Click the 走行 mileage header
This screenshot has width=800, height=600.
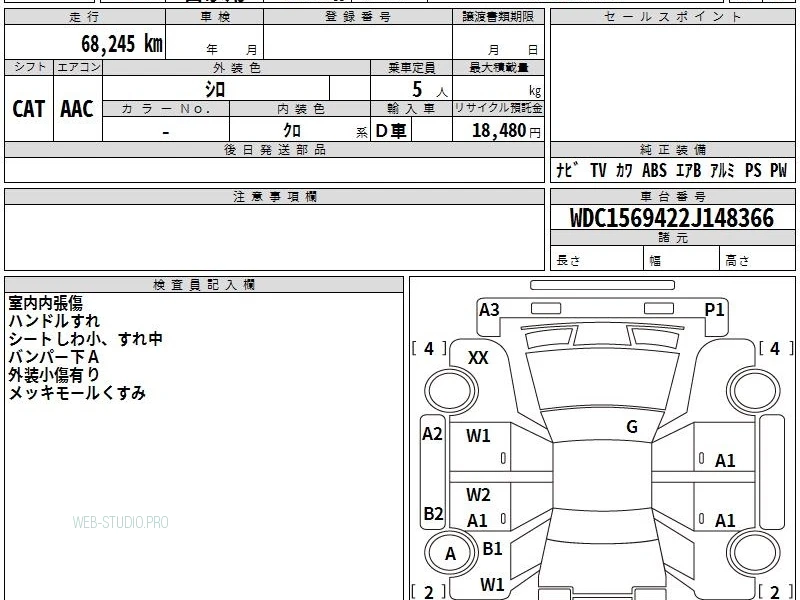85,17
